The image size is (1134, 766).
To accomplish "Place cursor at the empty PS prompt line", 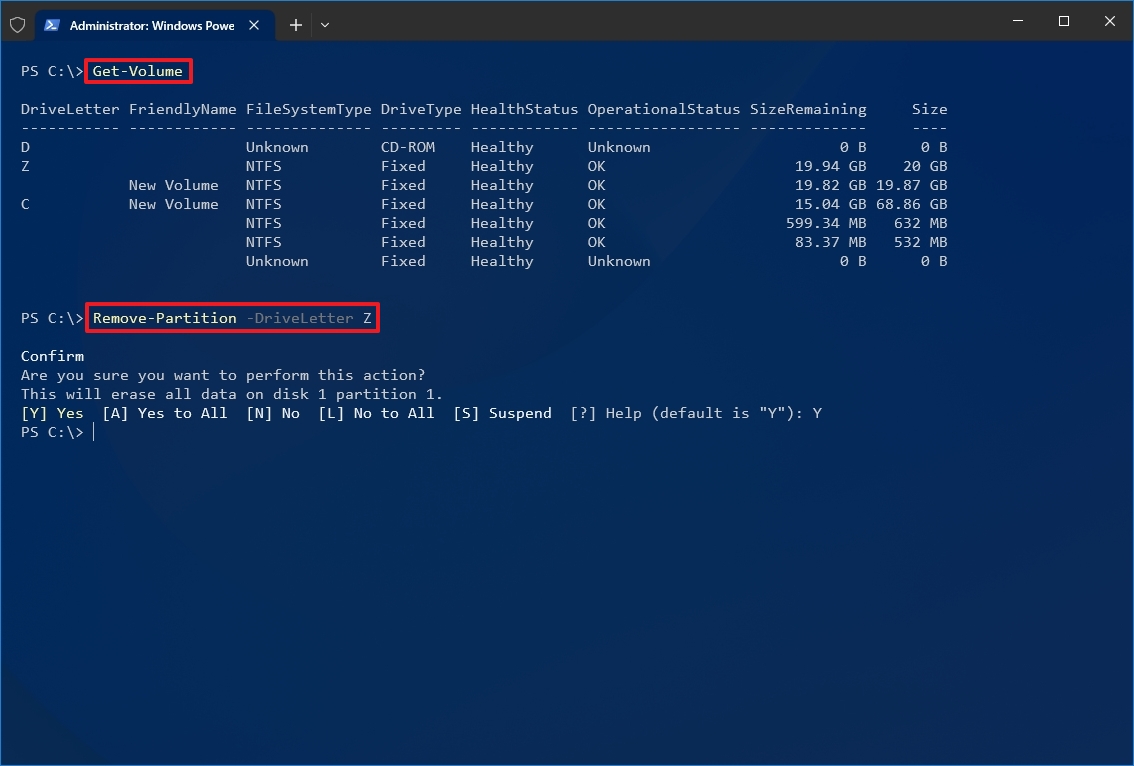I will (x=95, y=432).
